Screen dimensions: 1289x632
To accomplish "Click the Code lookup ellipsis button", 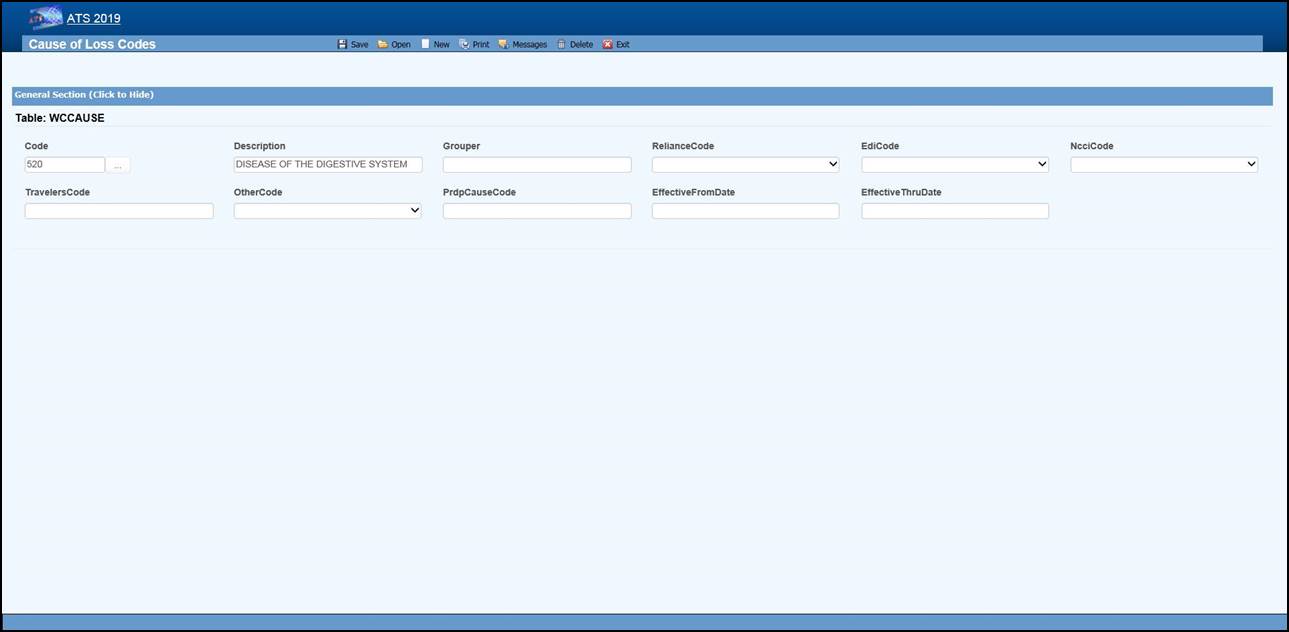I will point(118,165).
